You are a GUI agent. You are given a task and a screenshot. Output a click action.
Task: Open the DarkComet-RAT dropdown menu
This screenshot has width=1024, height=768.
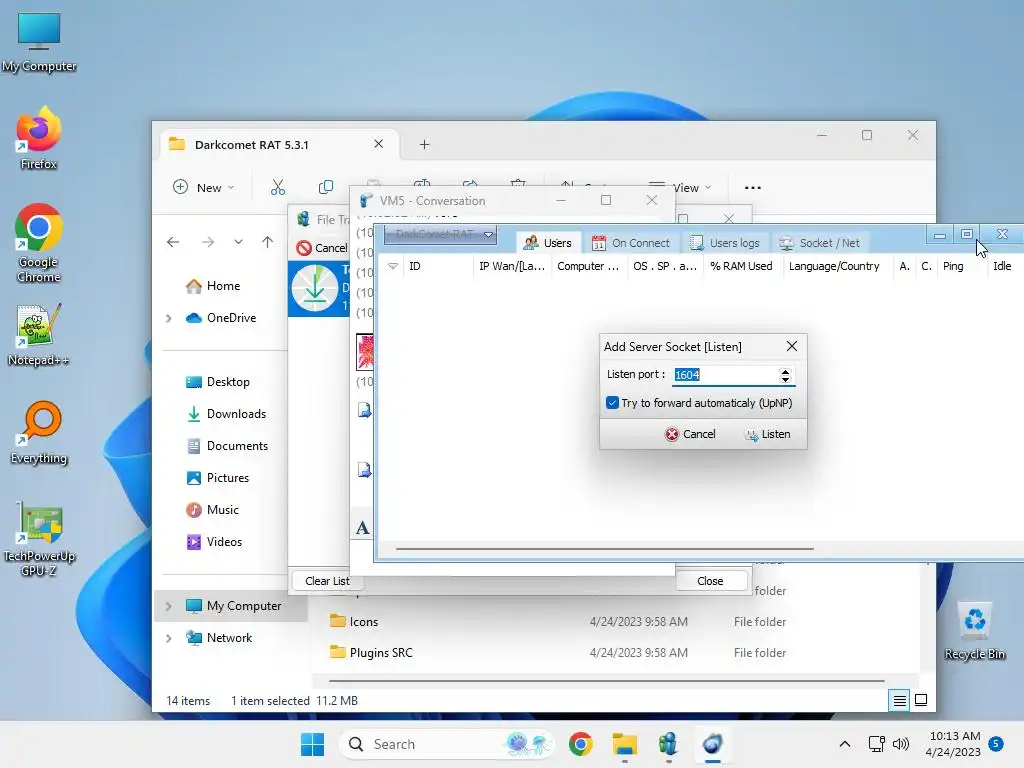point(440,234)
